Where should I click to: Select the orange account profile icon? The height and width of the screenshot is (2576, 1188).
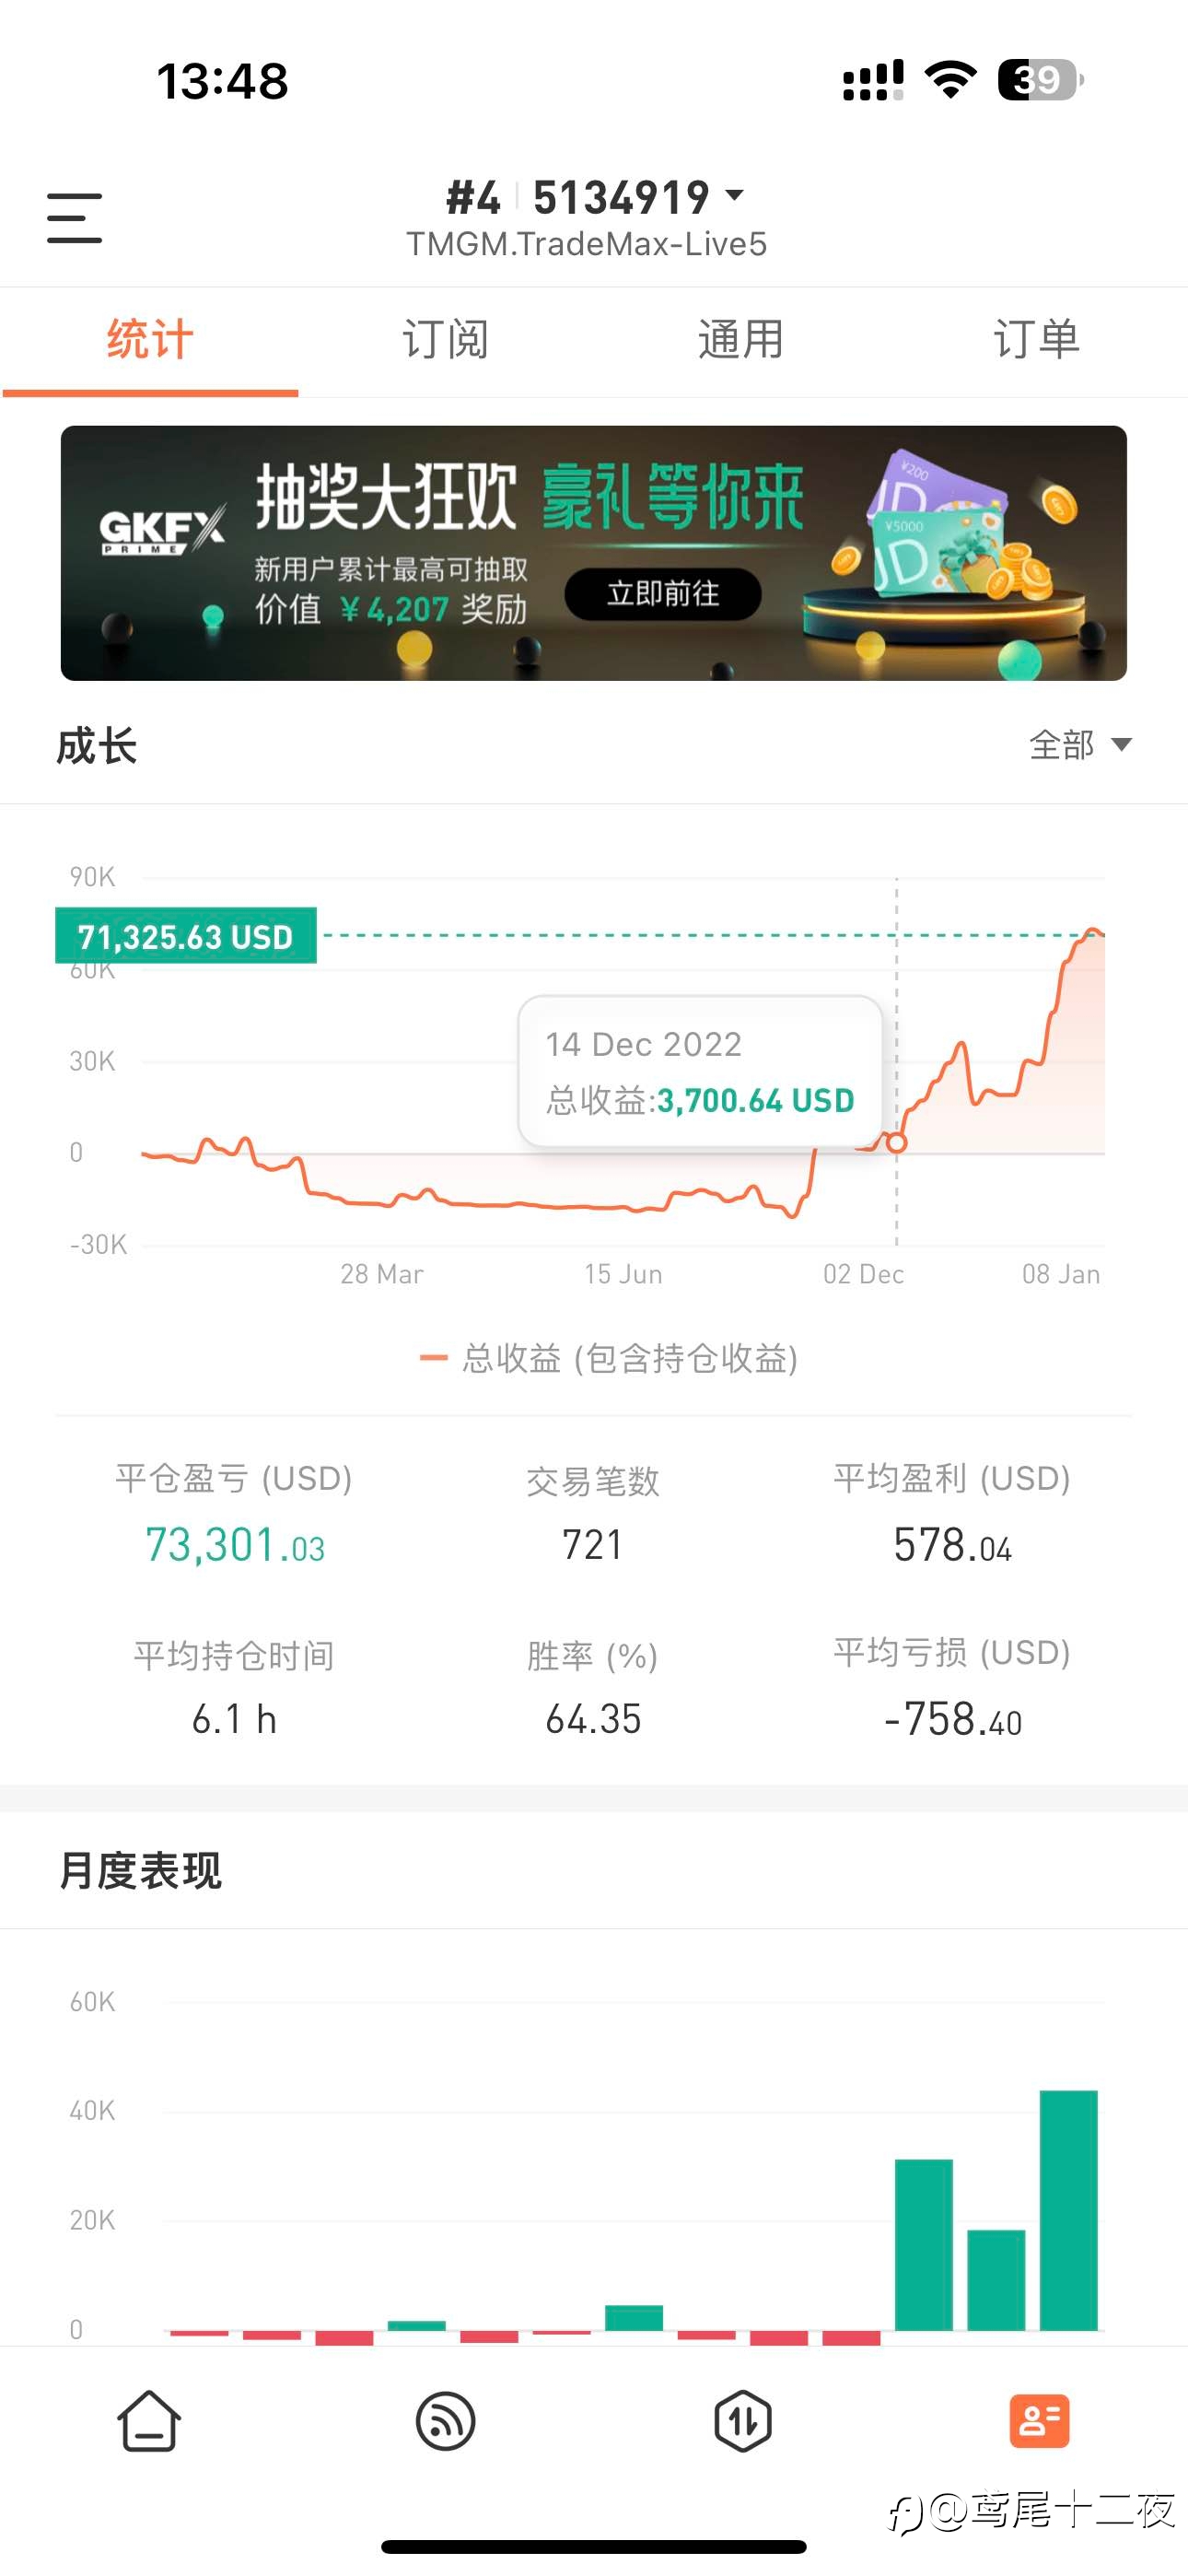(1039, 2421)
